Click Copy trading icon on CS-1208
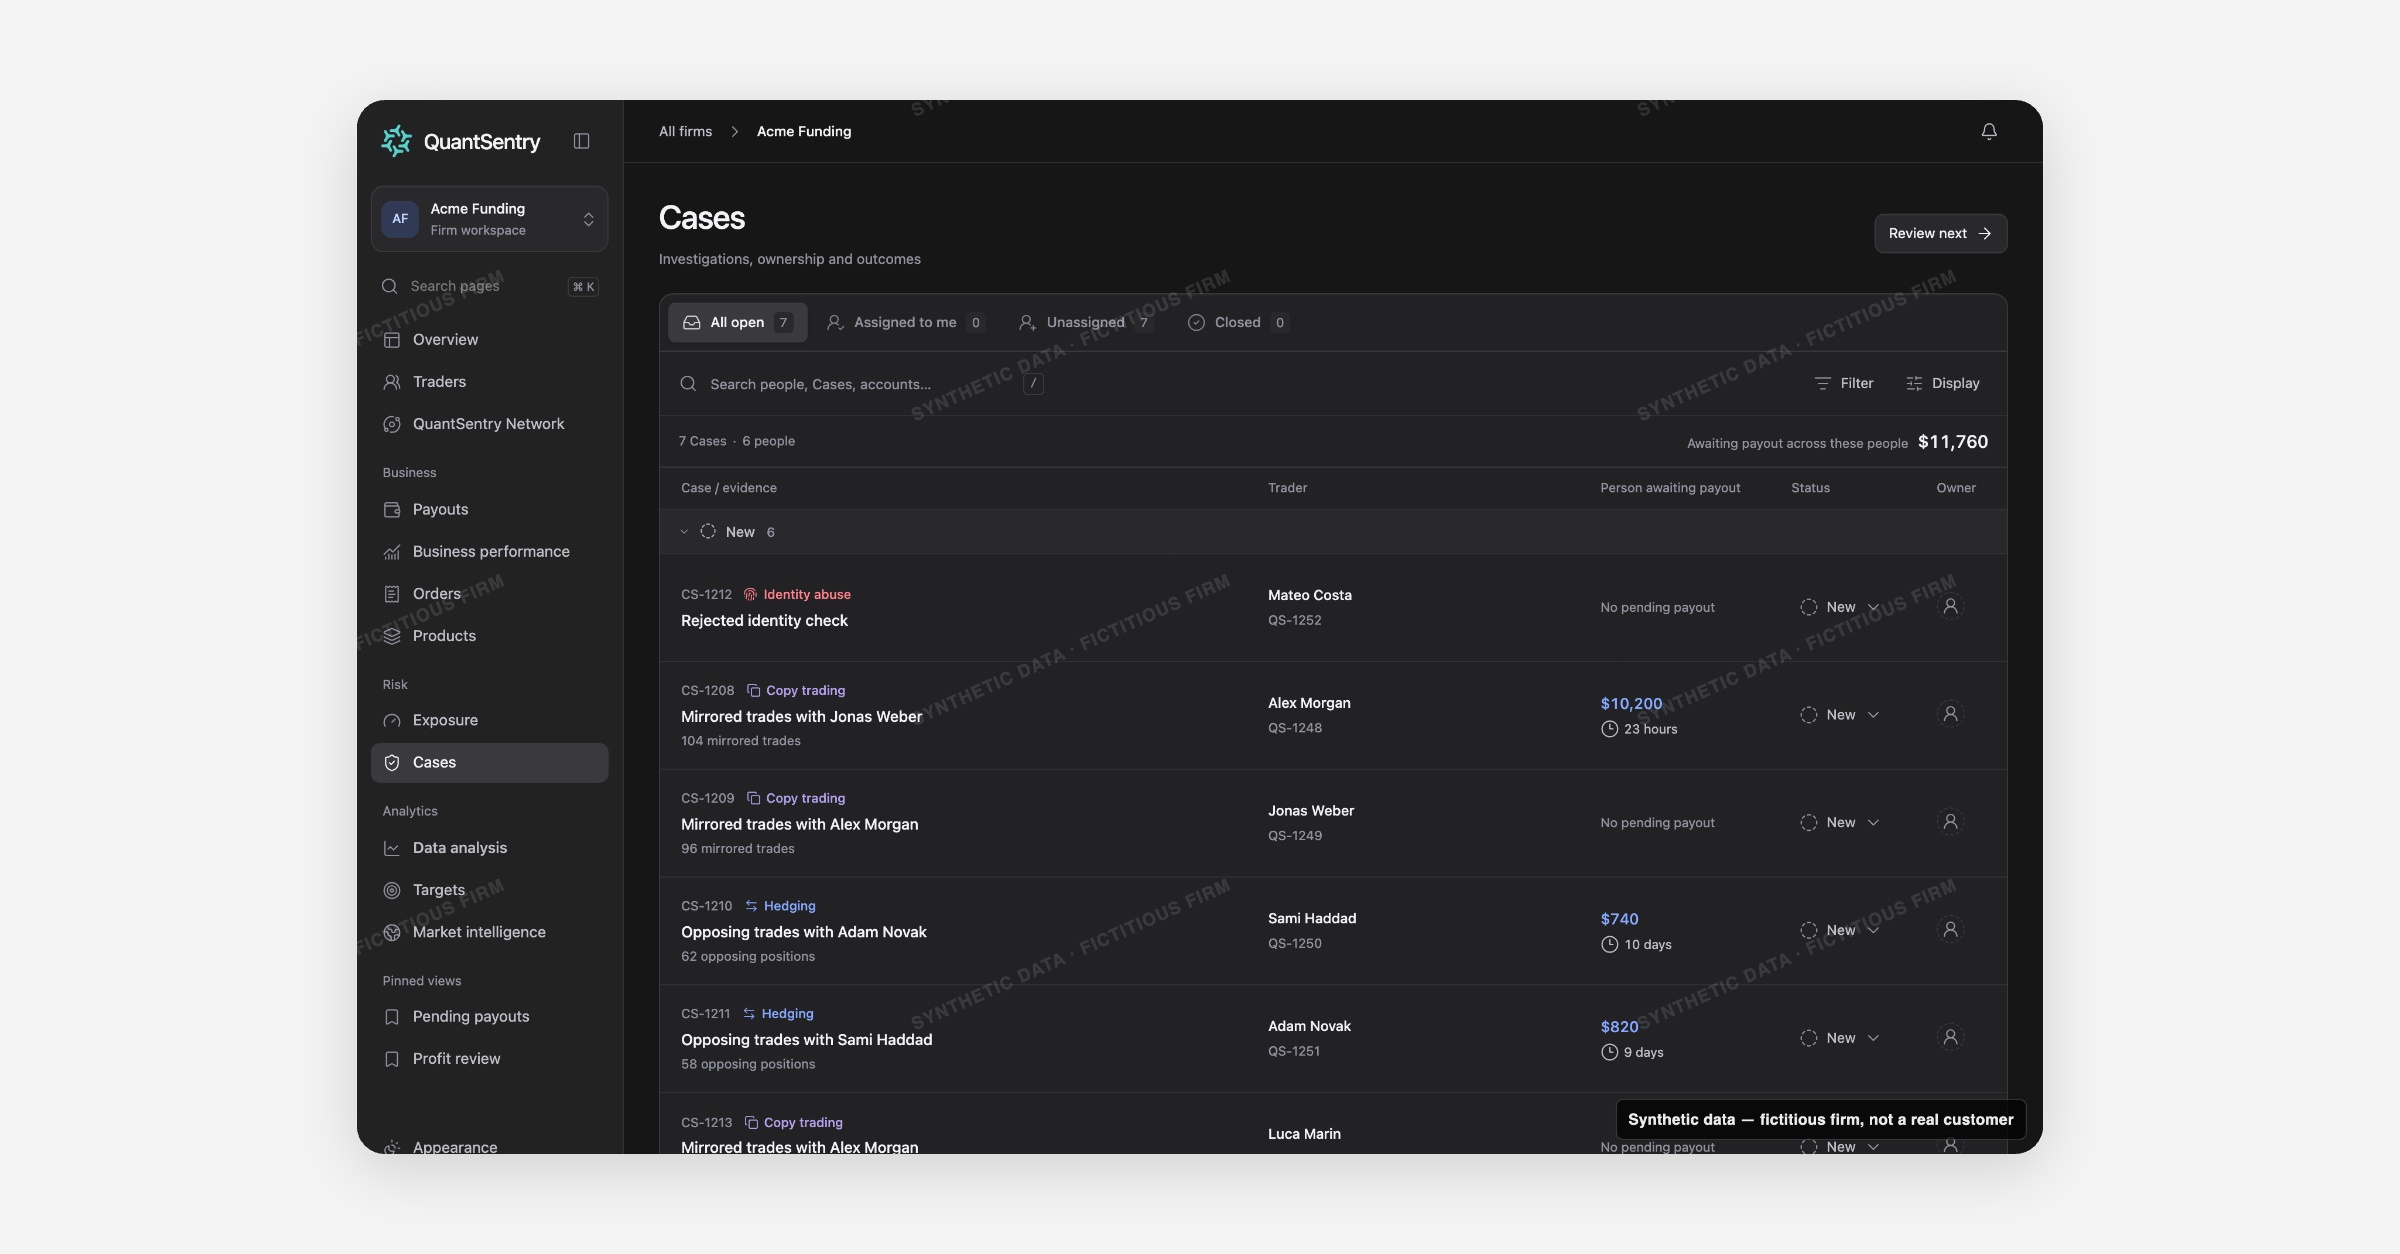Viewport: 2400px width, 1254px height. 753,690
